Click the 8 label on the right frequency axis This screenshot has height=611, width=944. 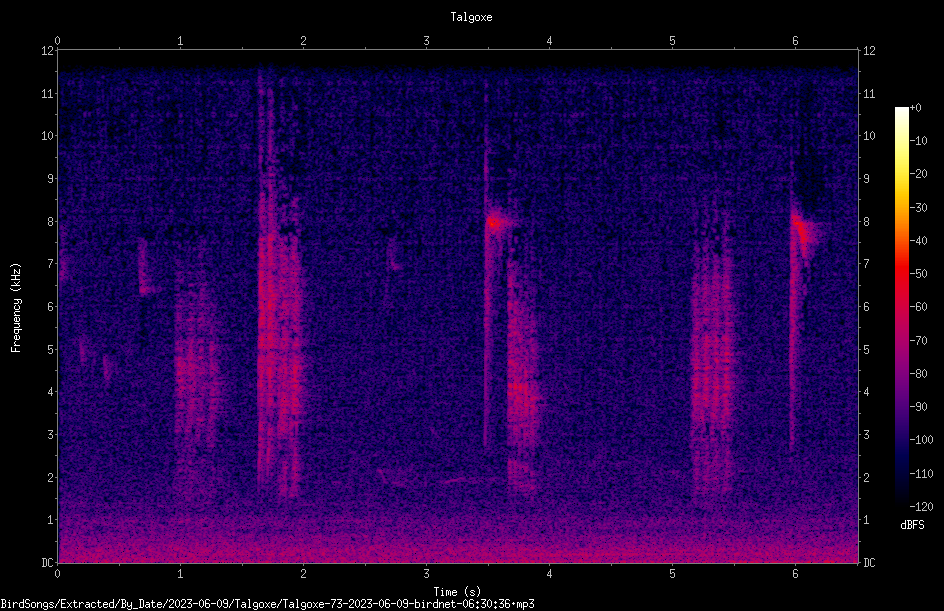[866, 222]
